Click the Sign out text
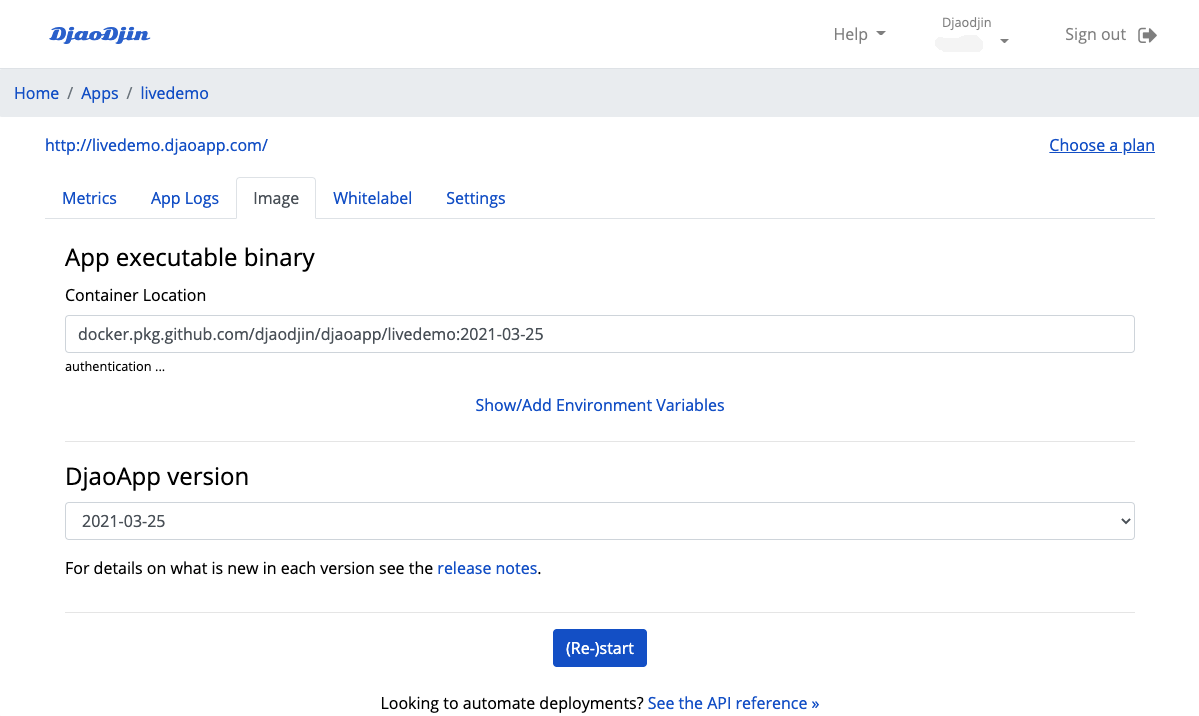 tap(1095, 34)
